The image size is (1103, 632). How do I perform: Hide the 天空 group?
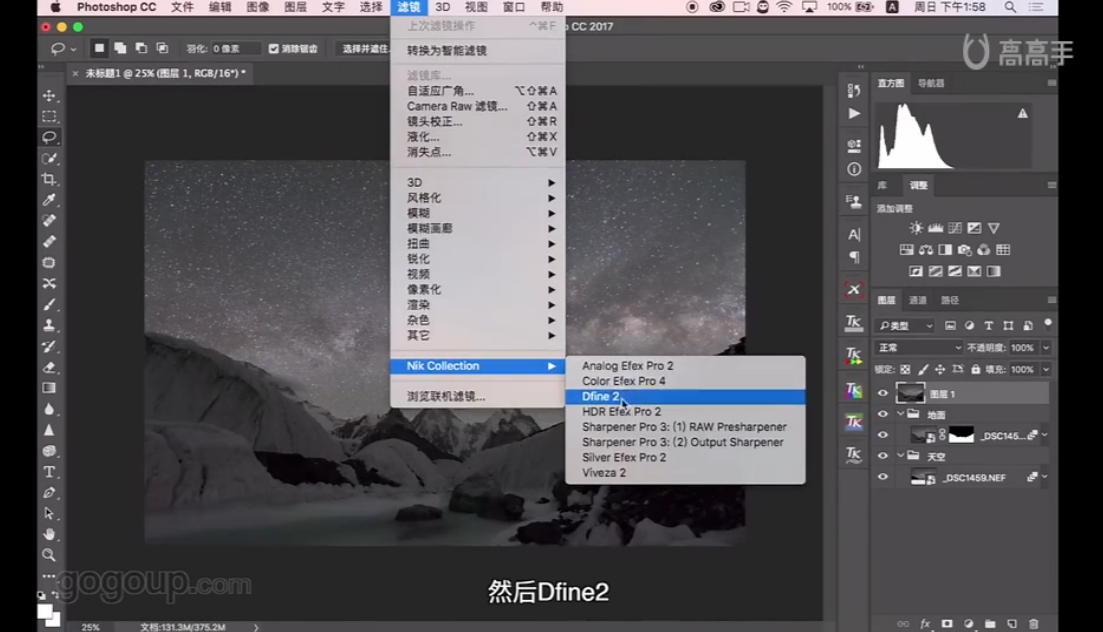click(883, 455)
